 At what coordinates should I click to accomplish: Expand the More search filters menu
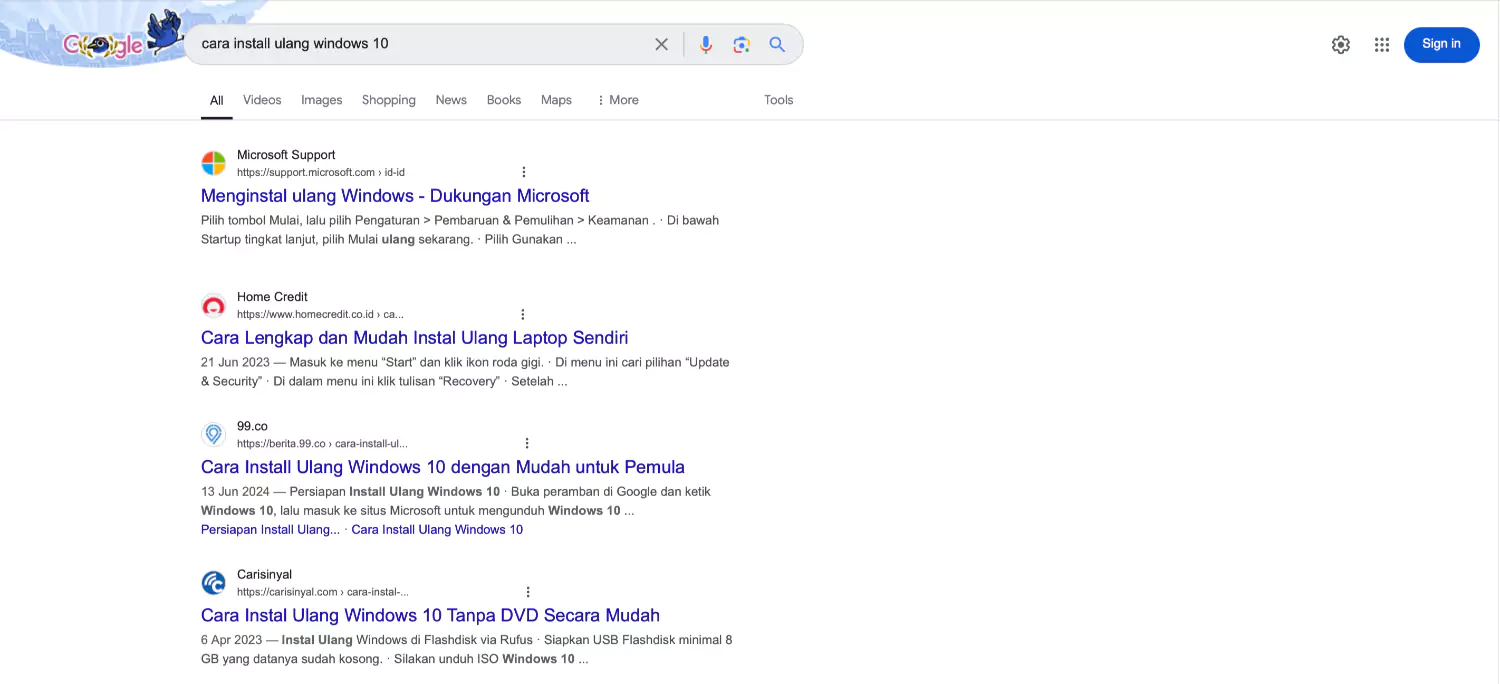pyautogui.click(x=617, y=100)
